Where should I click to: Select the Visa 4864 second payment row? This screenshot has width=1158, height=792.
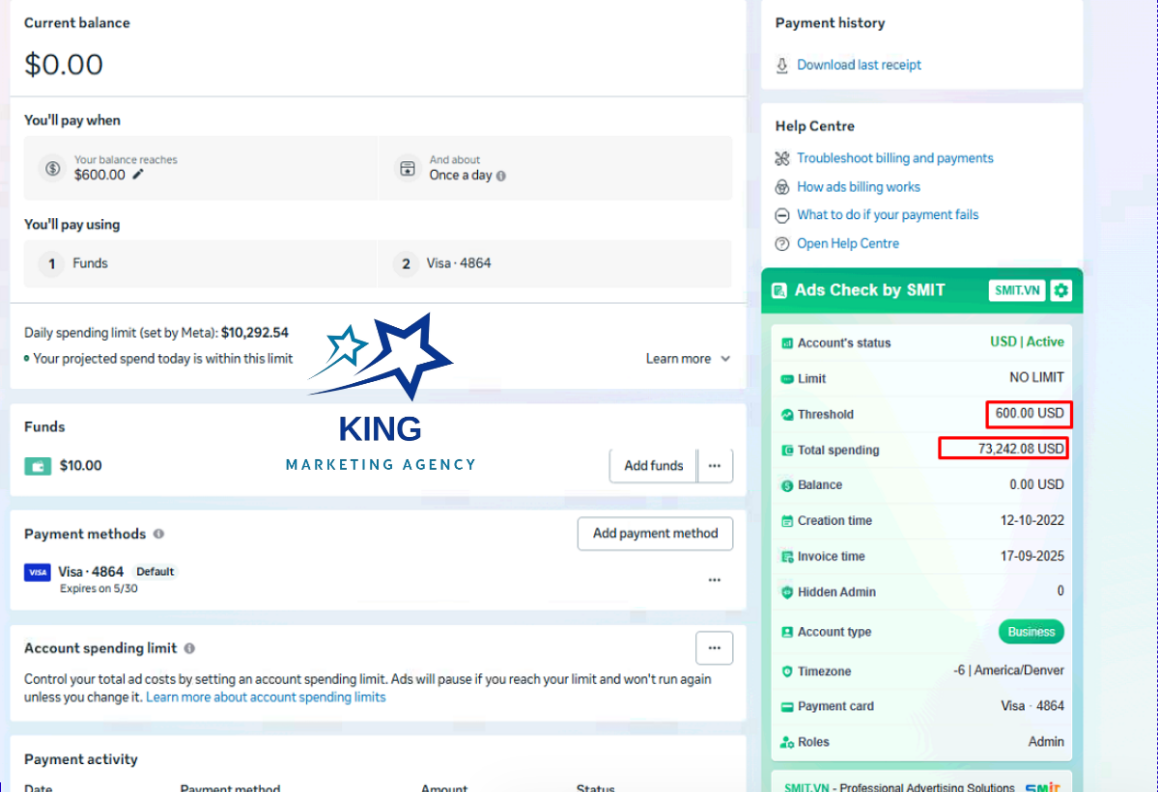[x=555, y=263]
